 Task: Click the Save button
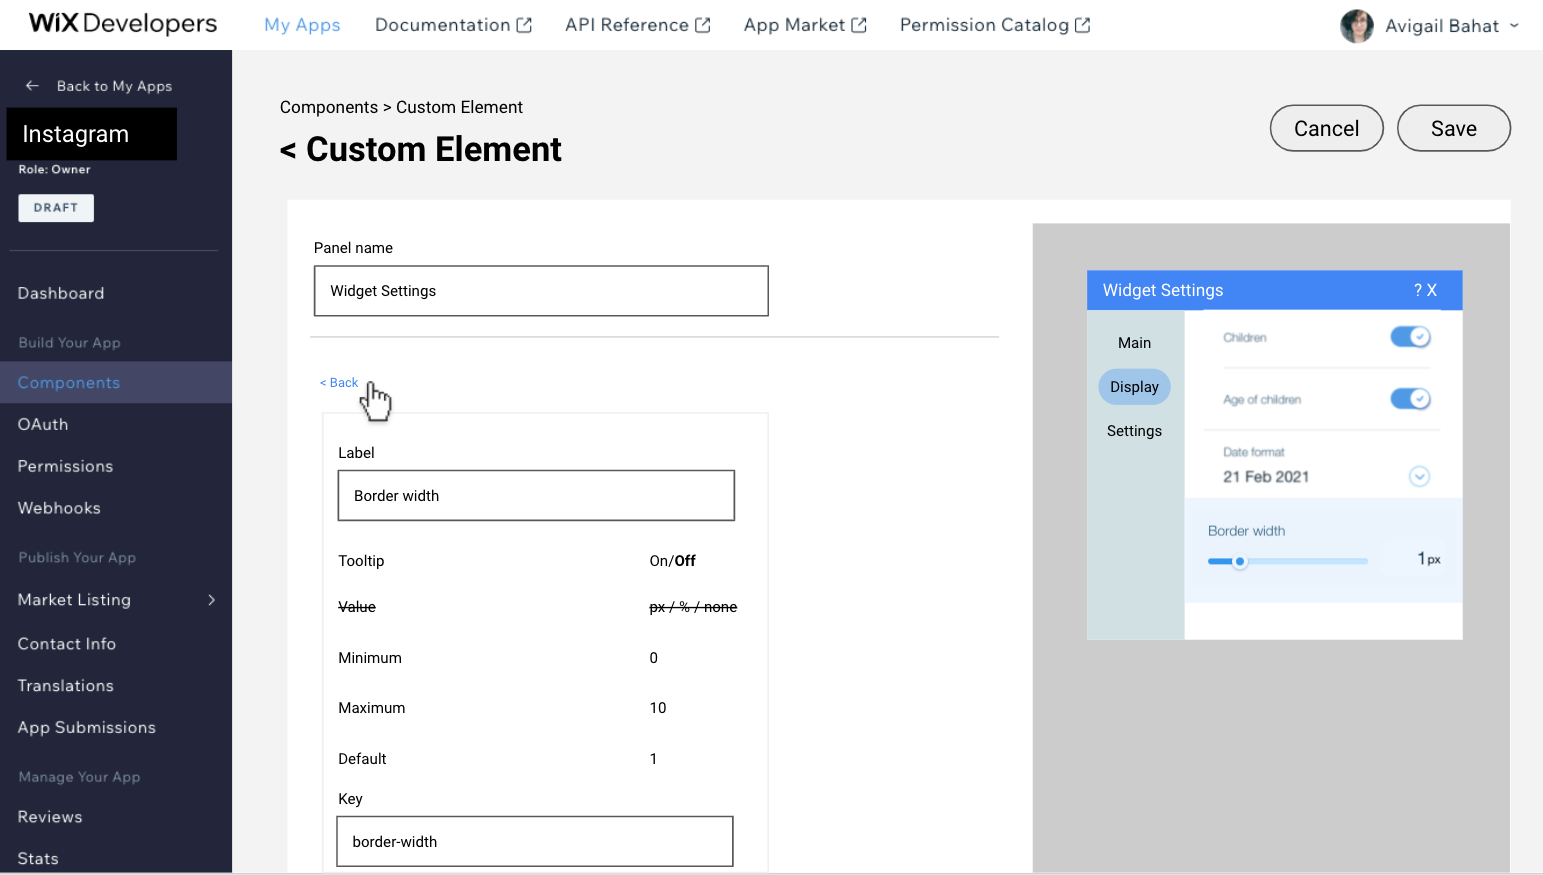click(1453, 128)
